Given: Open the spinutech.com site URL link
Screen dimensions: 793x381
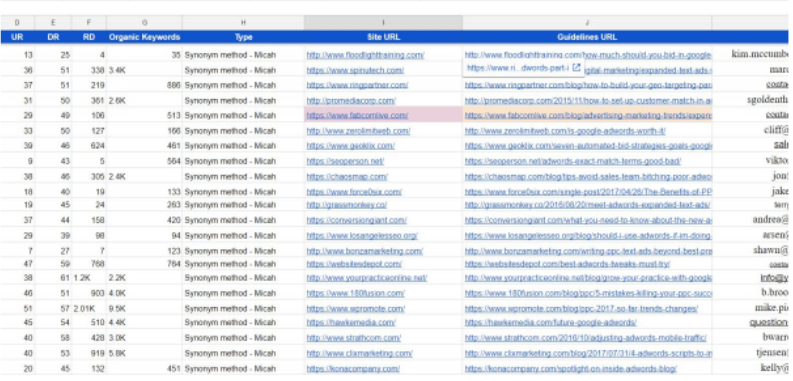Looking at the screenshot, I should click(x=355, y=70).
